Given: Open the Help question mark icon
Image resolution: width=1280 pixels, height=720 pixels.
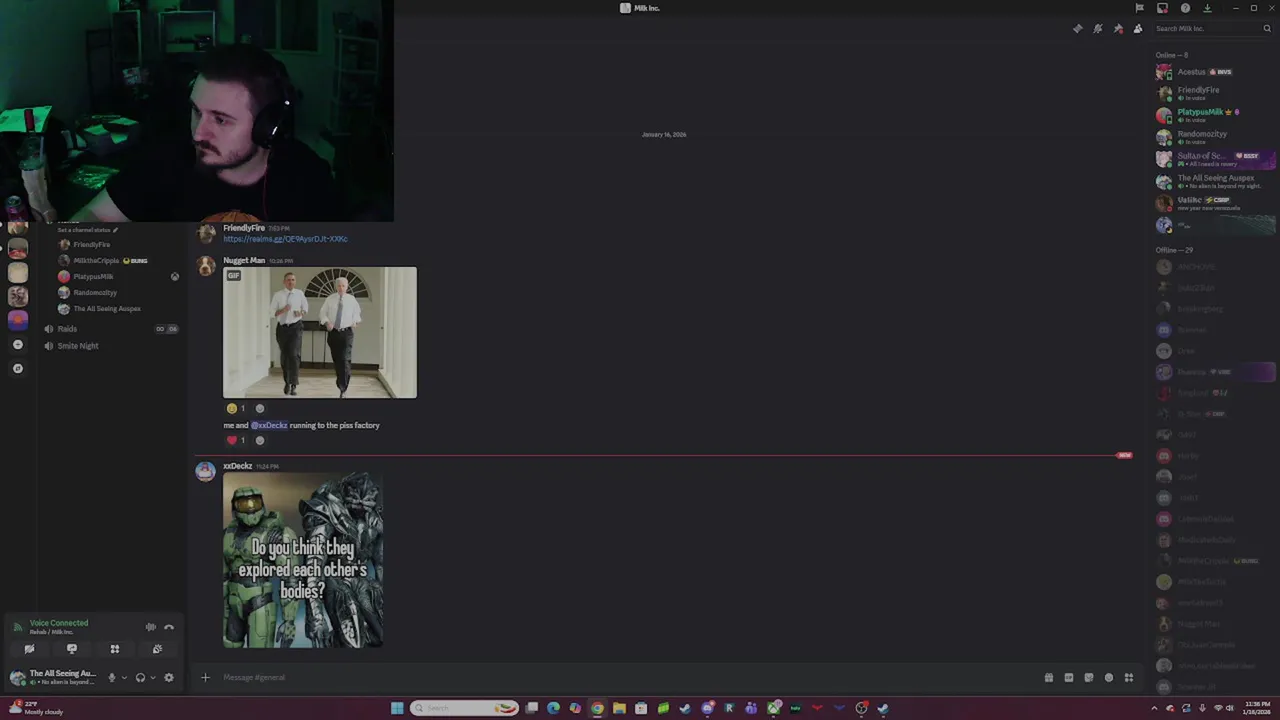Looking at the screenshot, I should 1185,8.
